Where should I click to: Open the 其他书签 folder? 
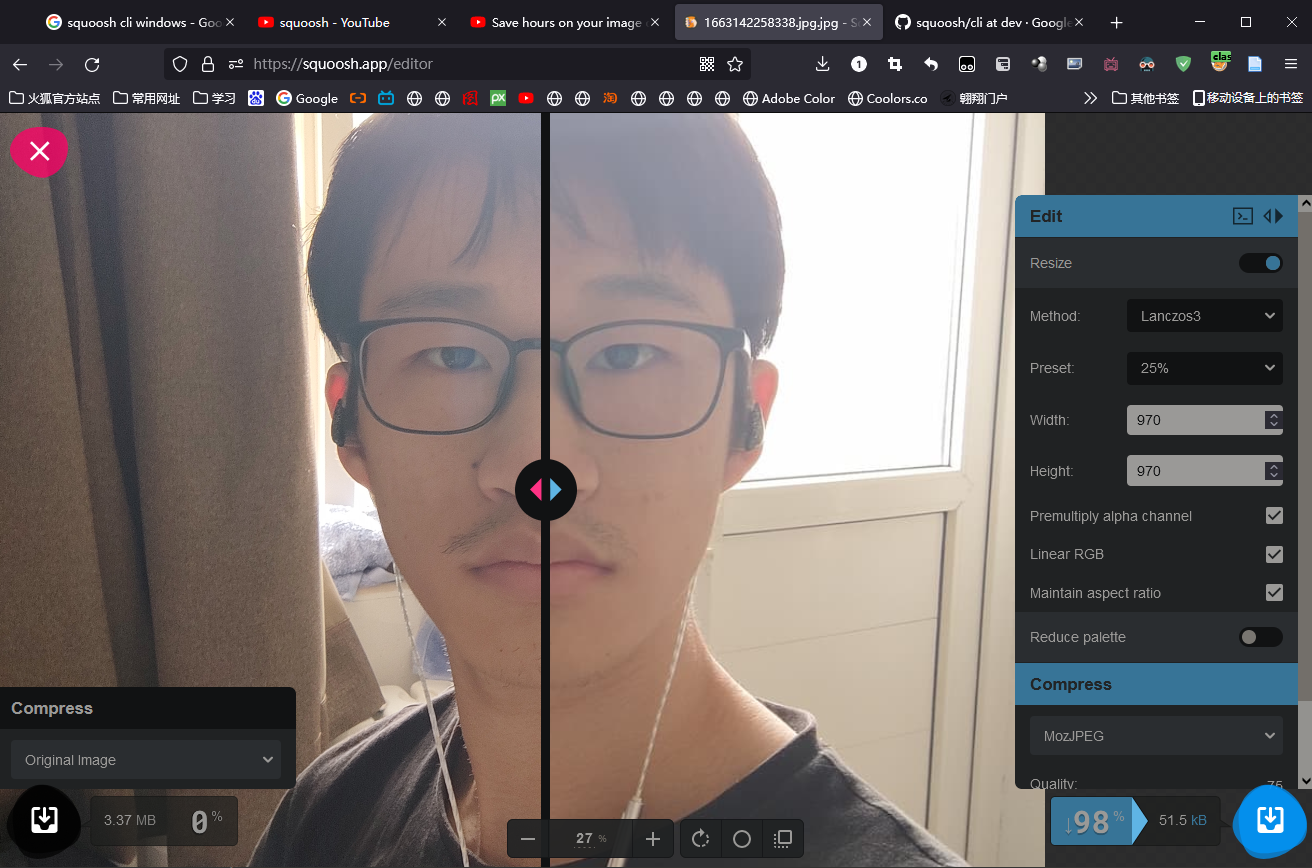(x=1146, y=98)
